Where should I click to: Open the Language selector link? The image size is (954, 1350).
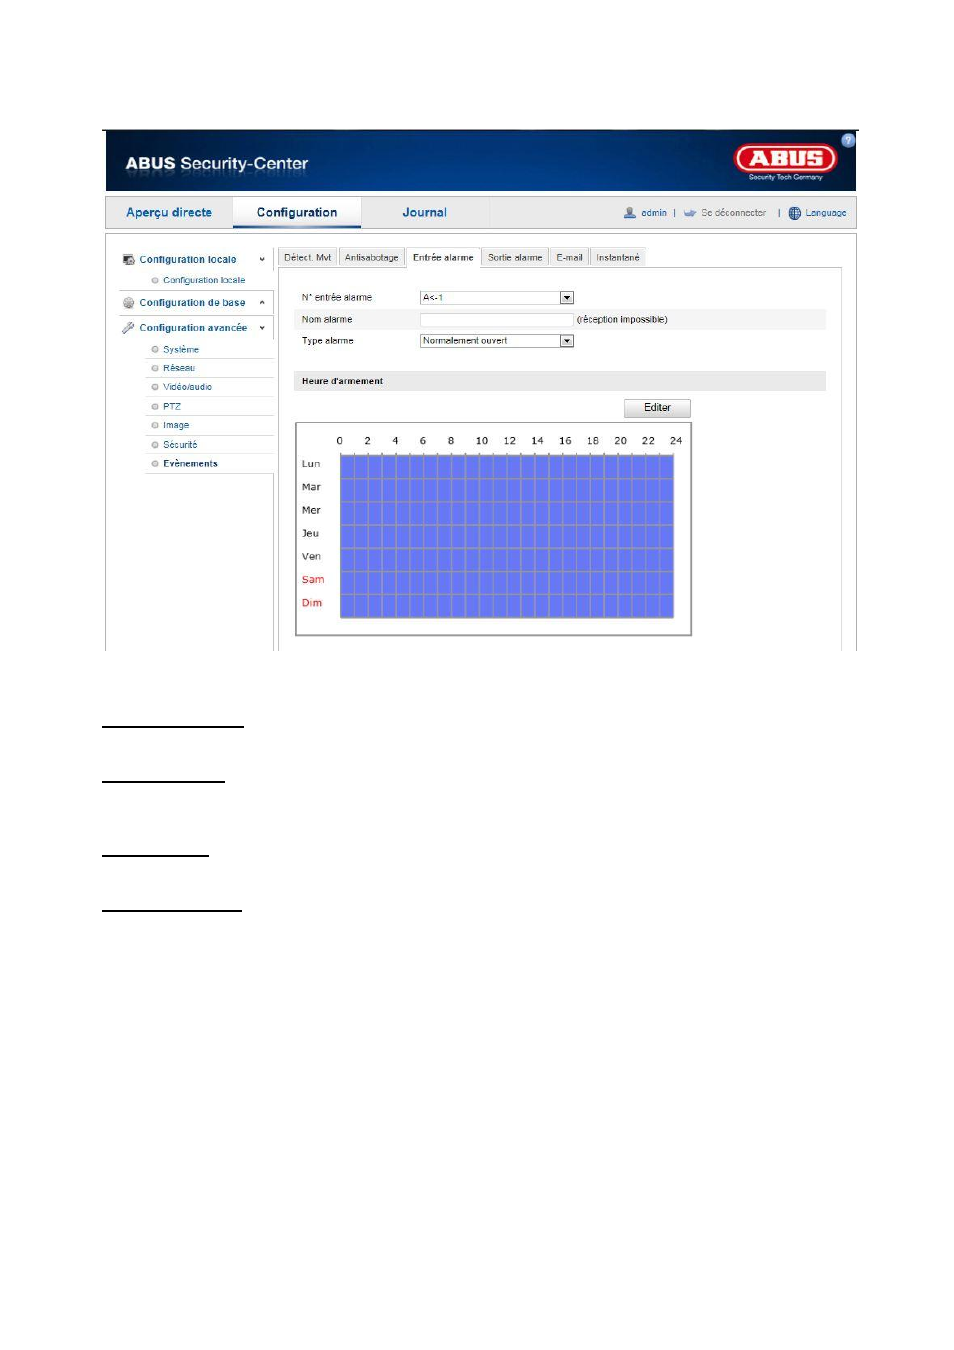point(826,213)
